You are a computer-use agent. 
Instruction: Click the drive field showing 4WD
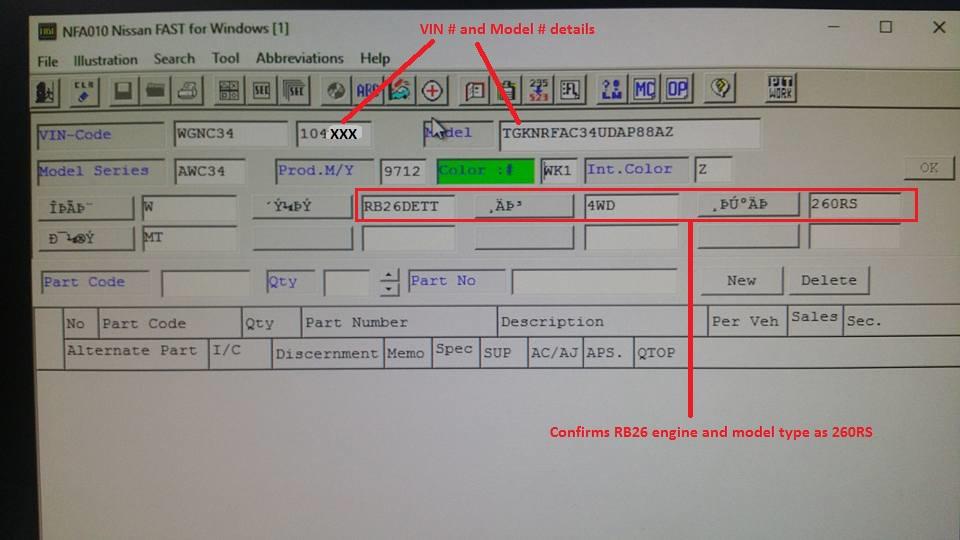tap(631, 205)
